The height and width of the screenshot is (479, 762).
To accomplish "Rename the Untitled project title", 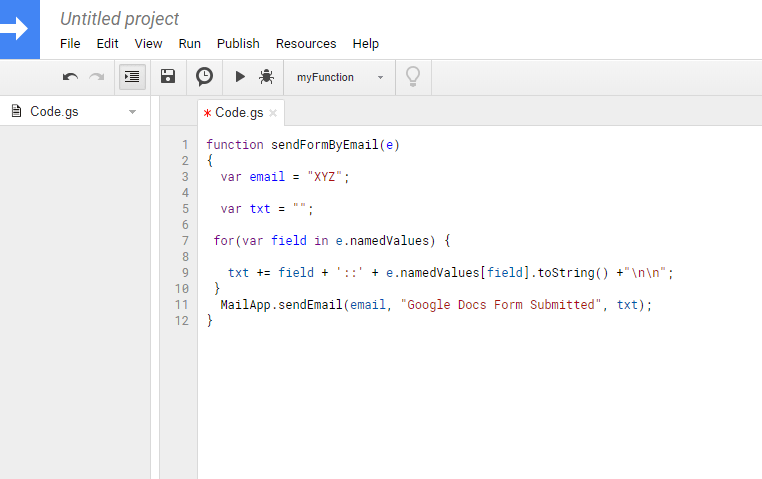I will (x=120, y=19).
